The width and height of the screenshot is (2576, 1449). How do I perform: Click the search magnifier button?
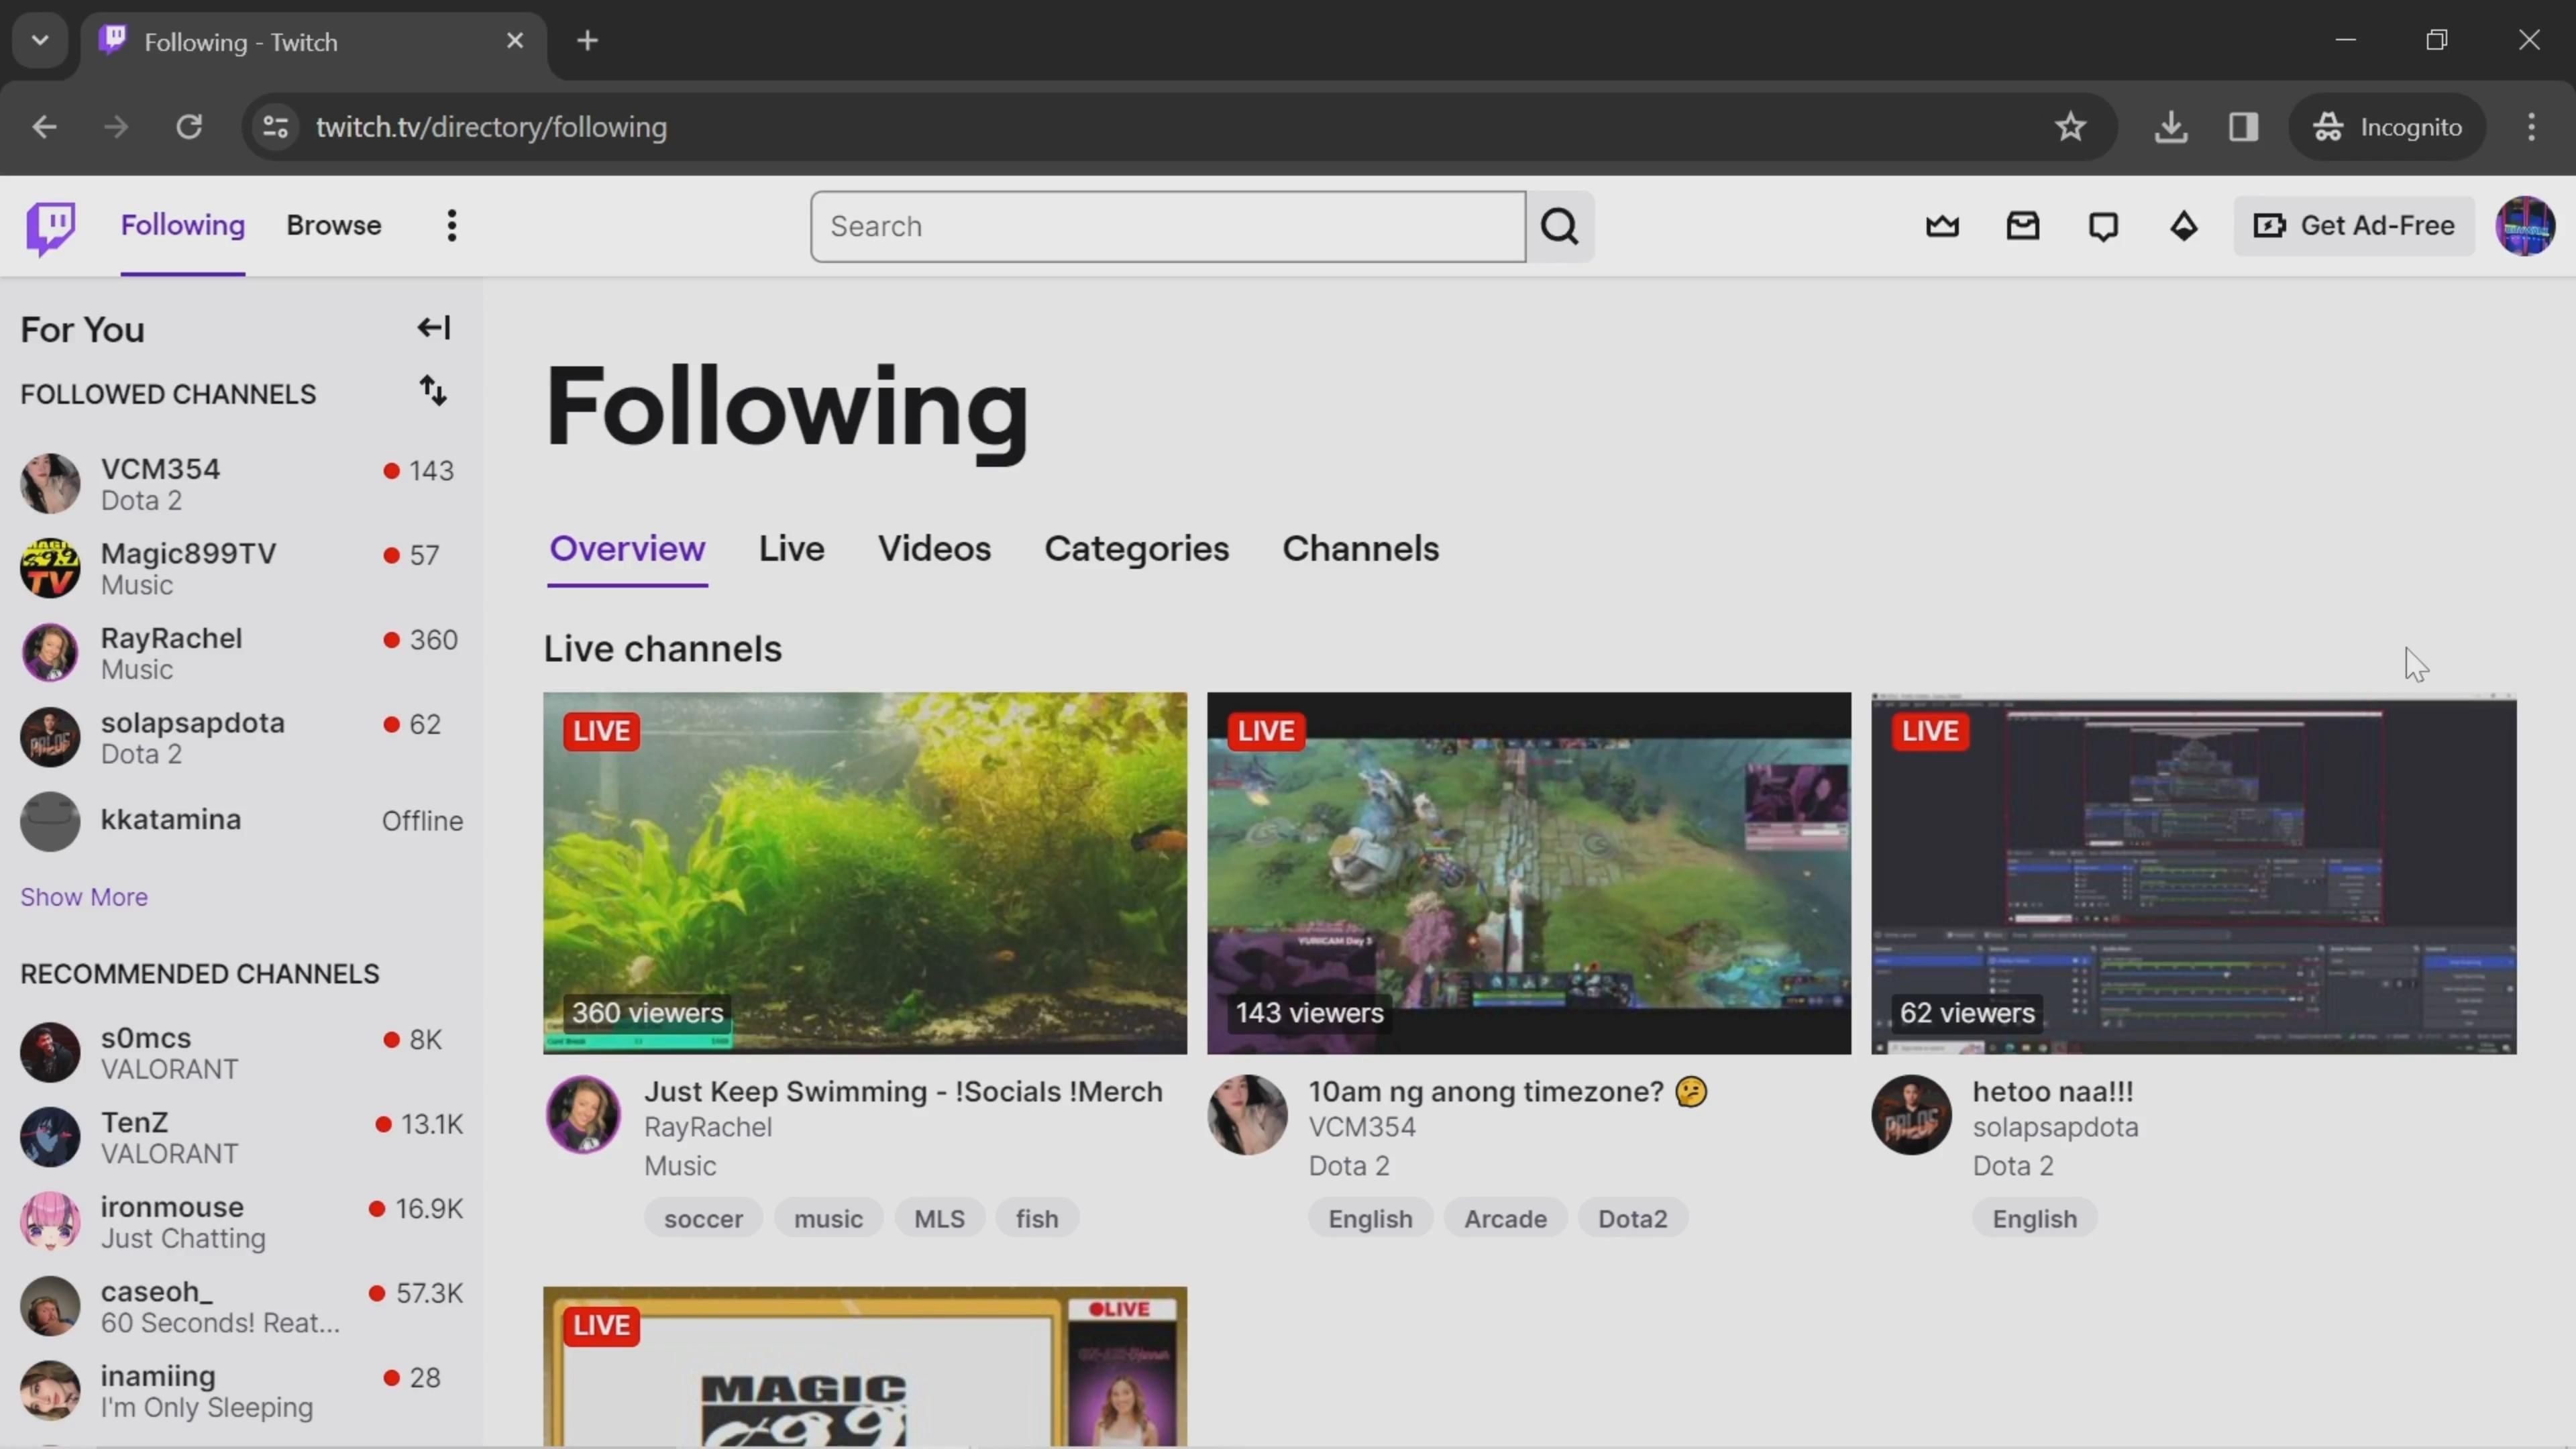[x=1559, y=227]
